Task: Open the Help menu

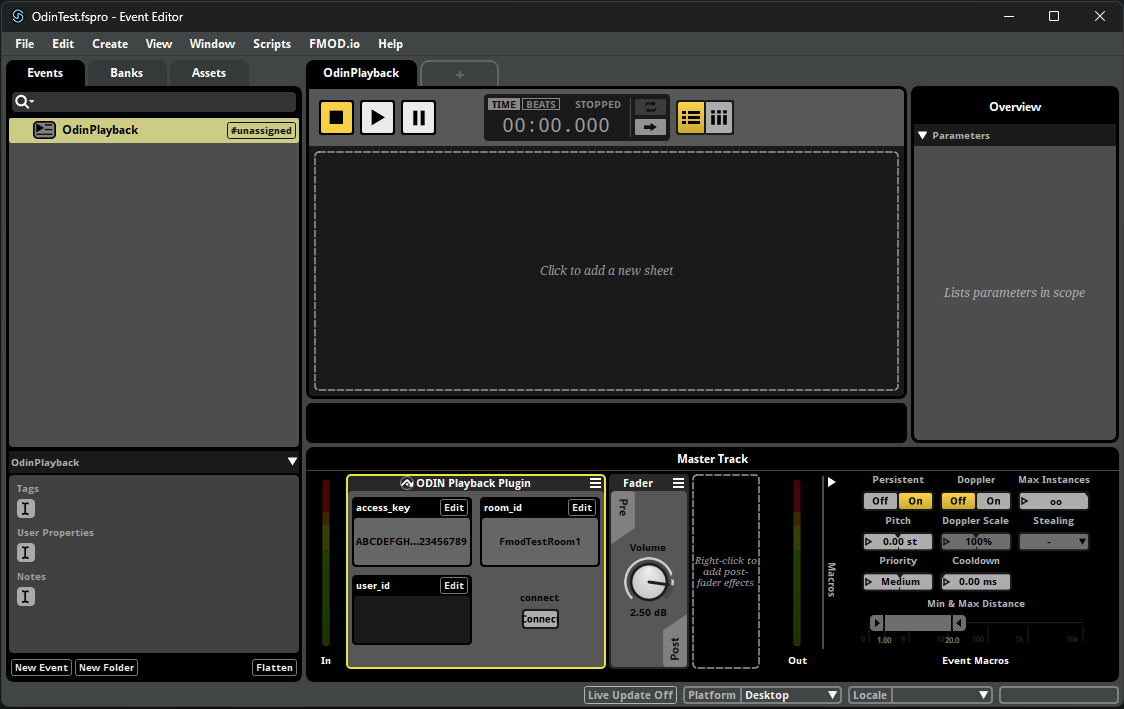Action: coord(391,44)
